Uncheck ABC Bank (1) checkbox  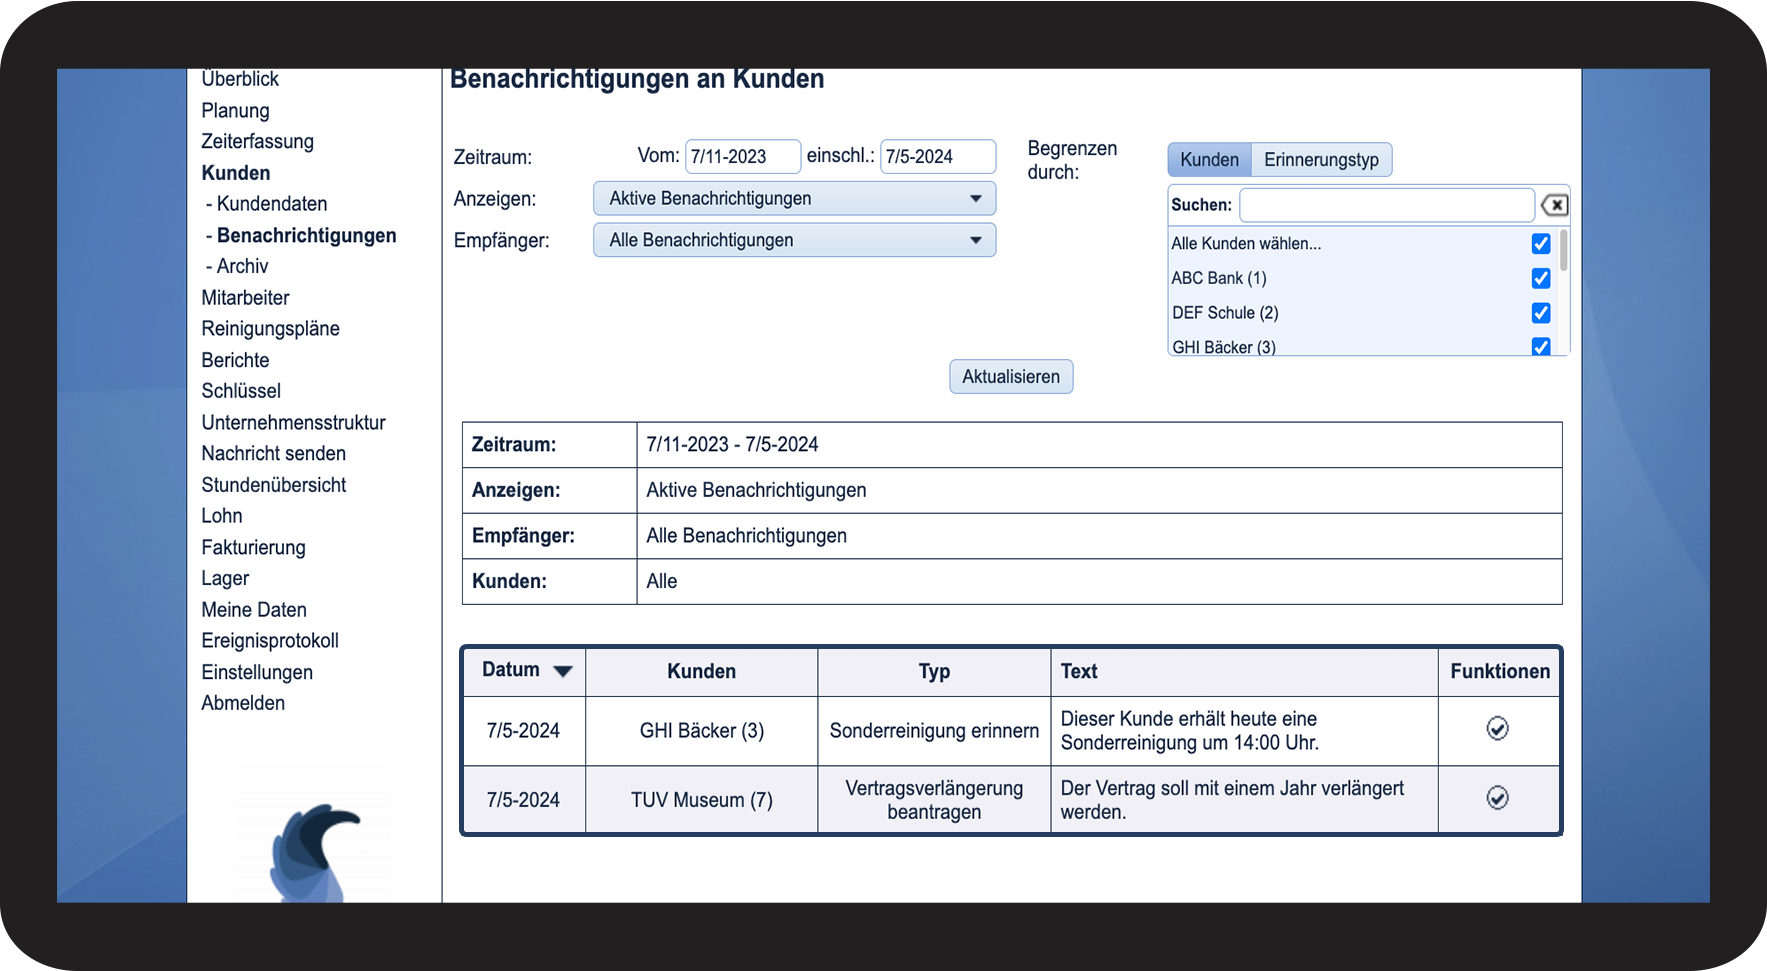pos(1541,278)
